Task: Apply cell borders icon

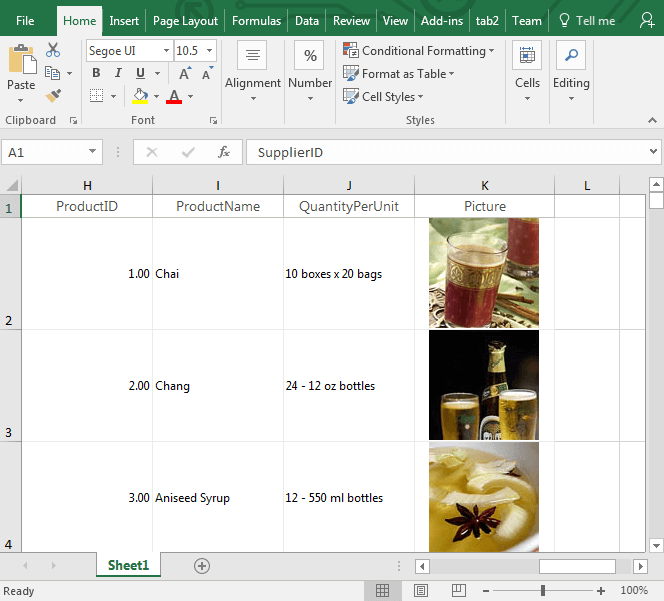Action: point(97,96)
